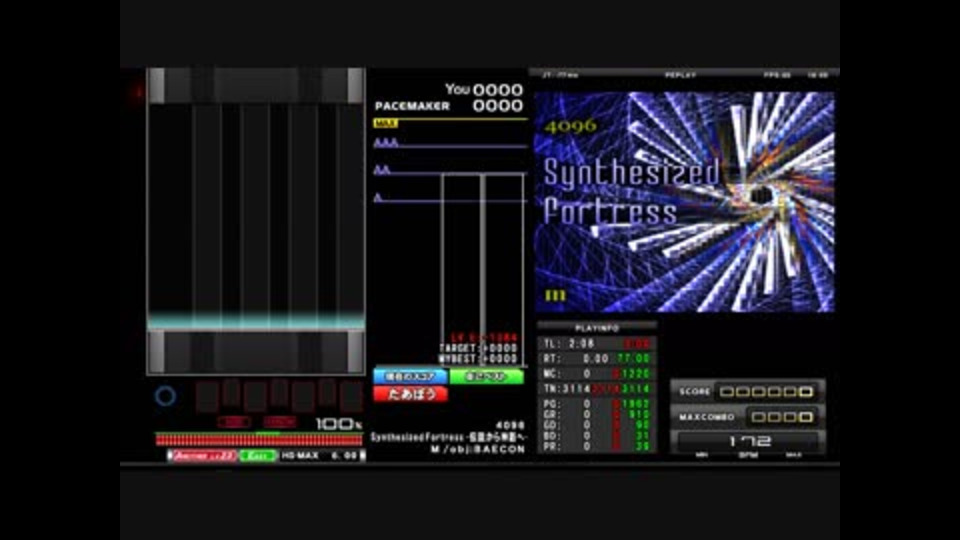Click the obj:BAECON artist credit line
This screenshot has width=960, height=540.
pos(478,449)
